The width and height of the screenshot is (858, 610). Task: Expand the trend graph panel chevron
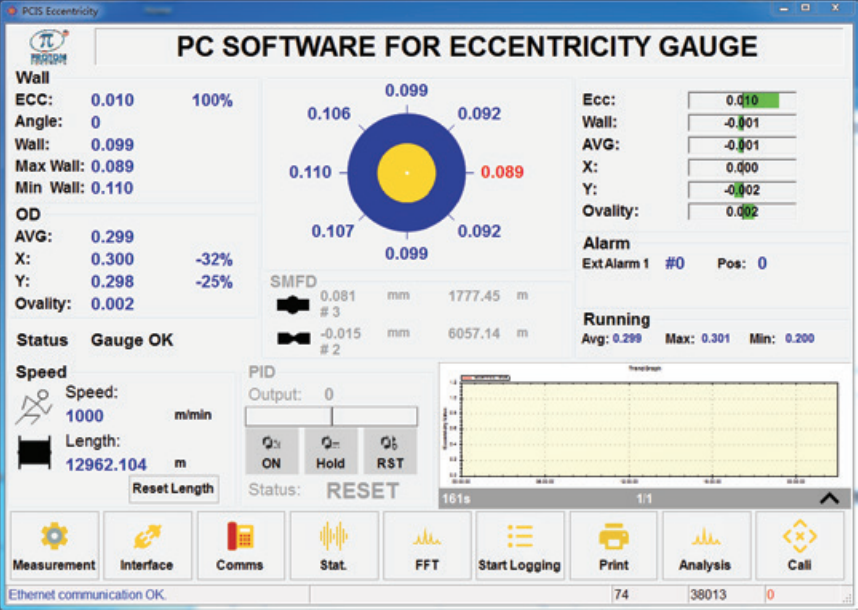[827, 497]
